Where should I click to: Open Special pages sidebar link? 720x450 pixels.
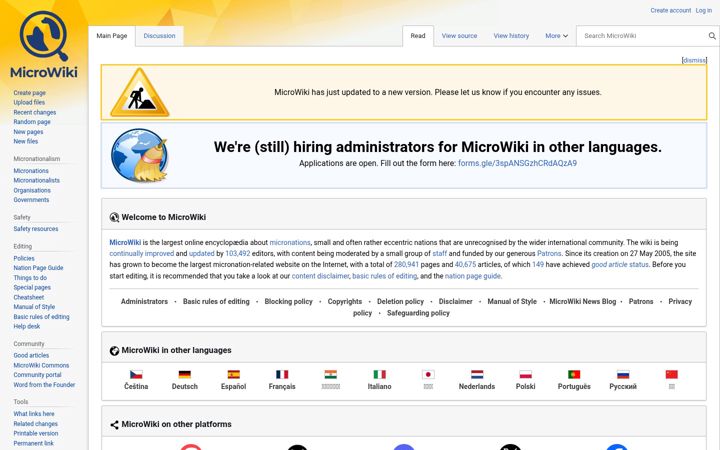pyautogui.click(x=32, y=287)
